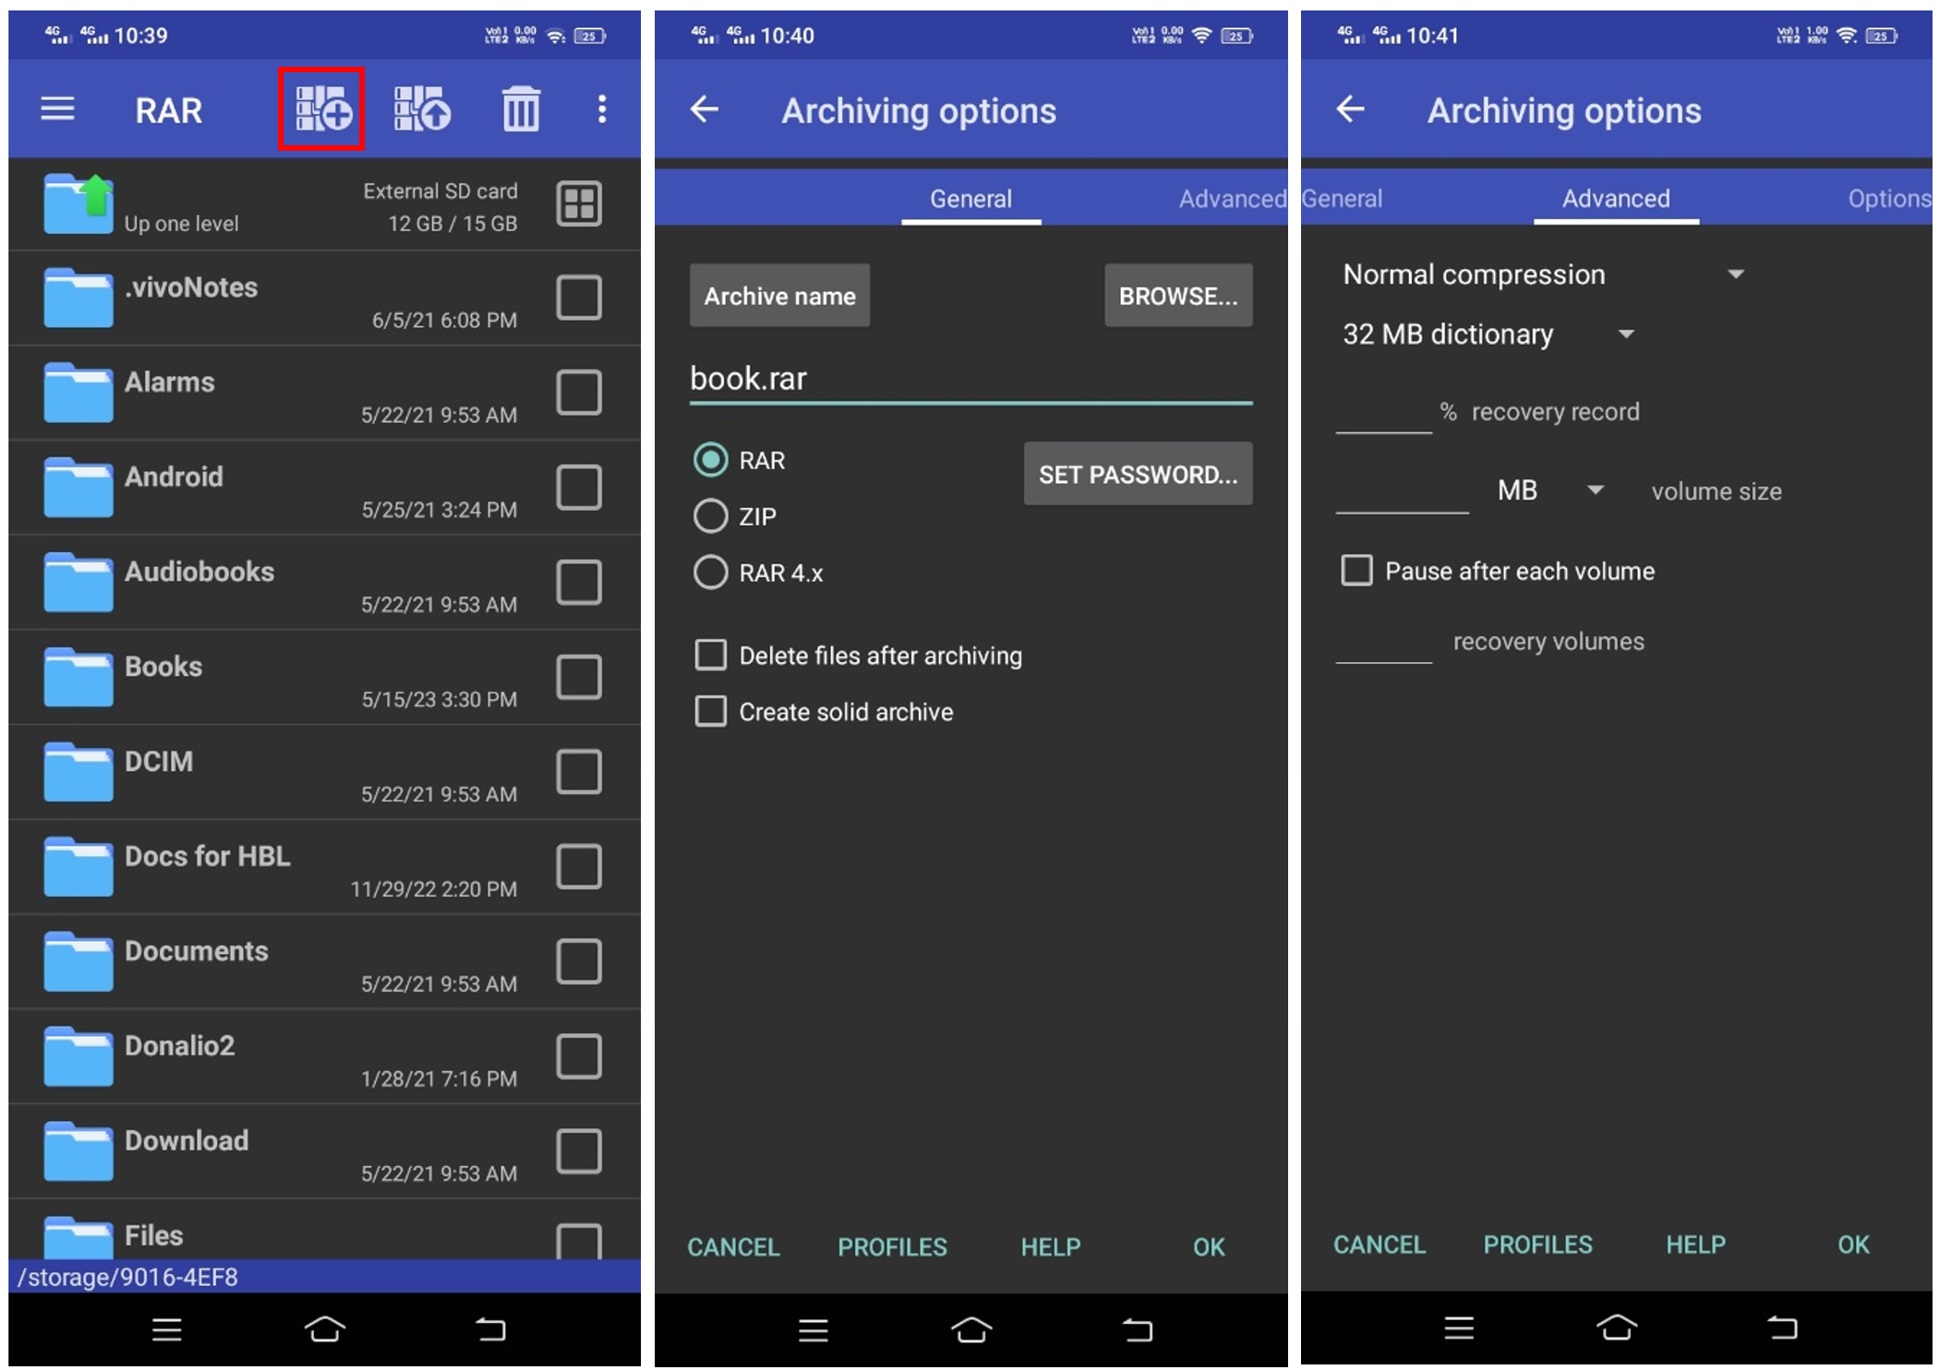This screenshot has width=1942, height=1371.
Task: Open the Android folder icon
Action: [78, 487]
